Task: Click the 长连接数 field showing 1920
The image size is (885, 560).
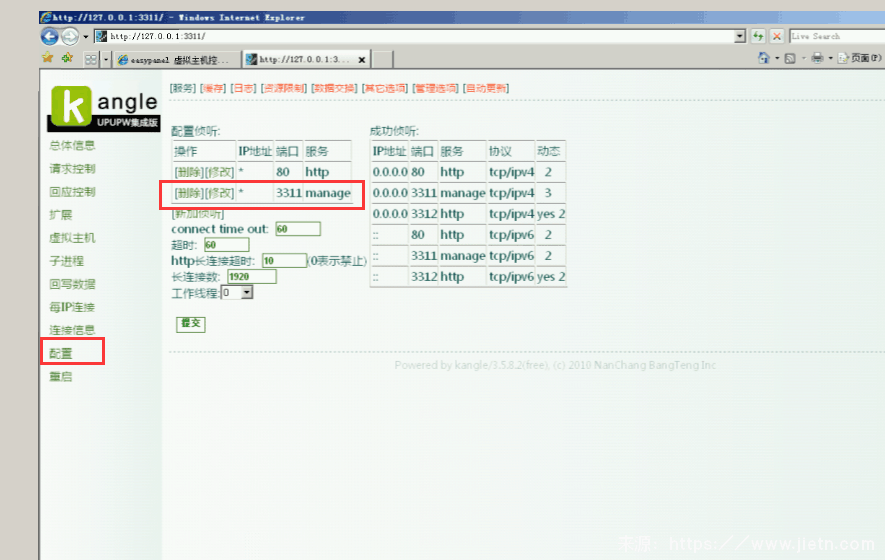Action: 252,276
